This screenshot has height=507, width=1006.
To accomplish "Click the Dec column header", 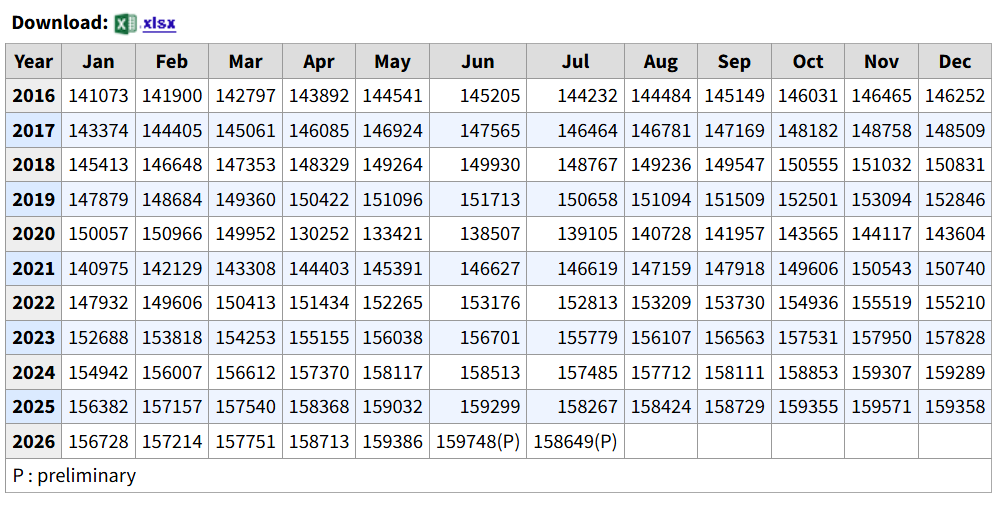I will (x=955, y=62).
